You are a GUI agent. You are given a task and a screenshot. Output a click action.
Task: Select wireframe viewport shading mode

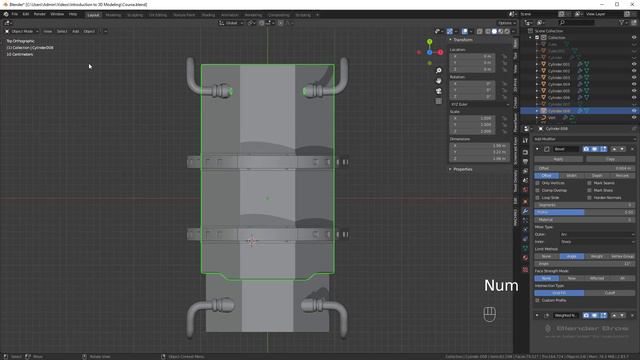pyautogui.click(x=488, y=31)
